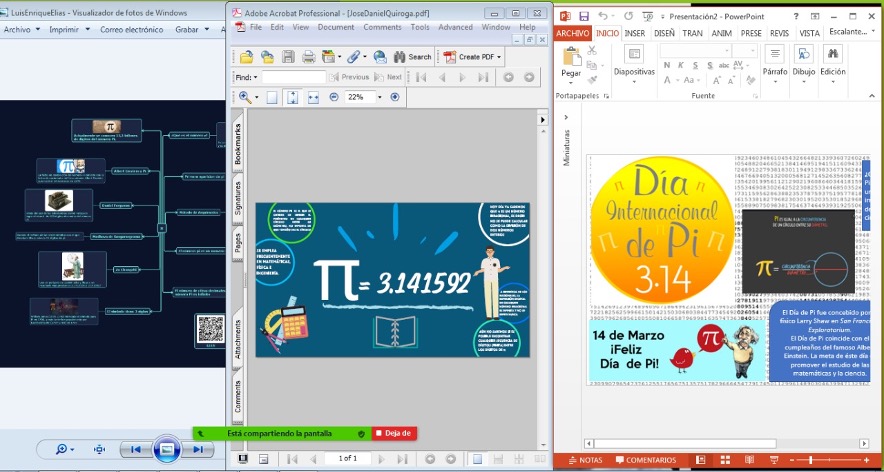The image size is (884, 472).
Task: Switch to the VISTA ribbon tab
Action: (x=809, y=33)
